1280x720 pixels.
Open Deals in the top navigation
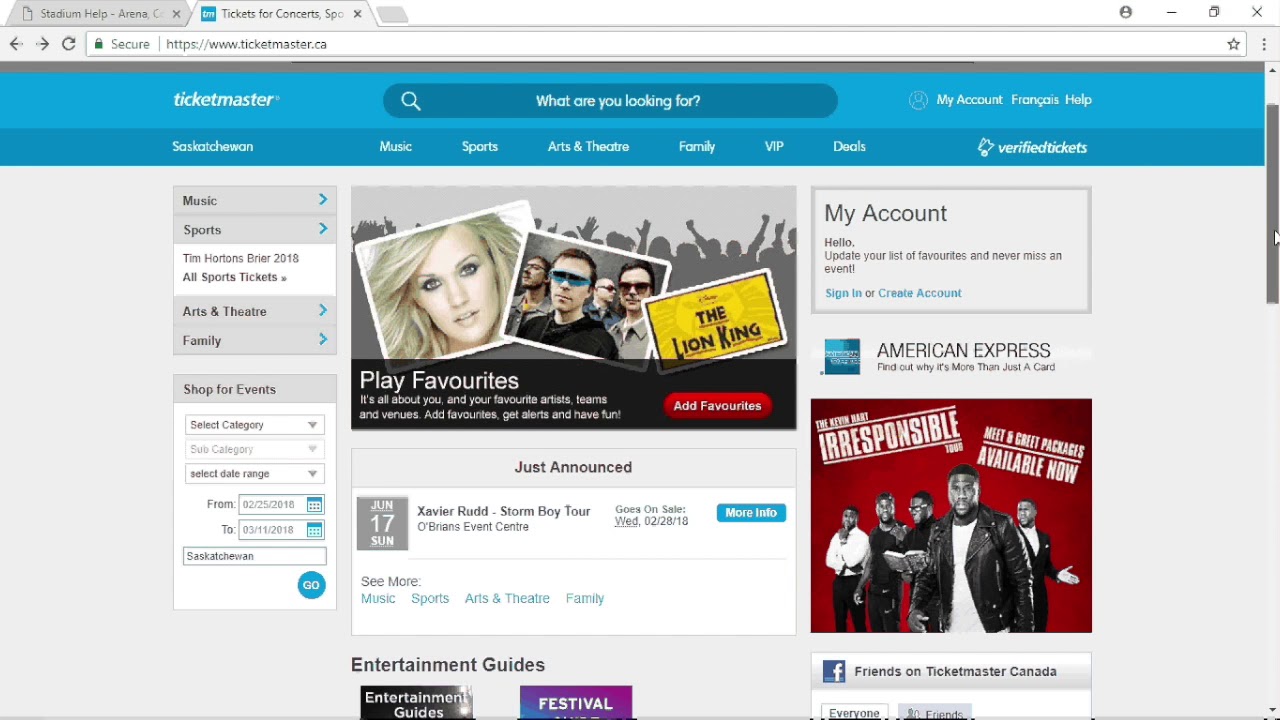click(849, 146)
